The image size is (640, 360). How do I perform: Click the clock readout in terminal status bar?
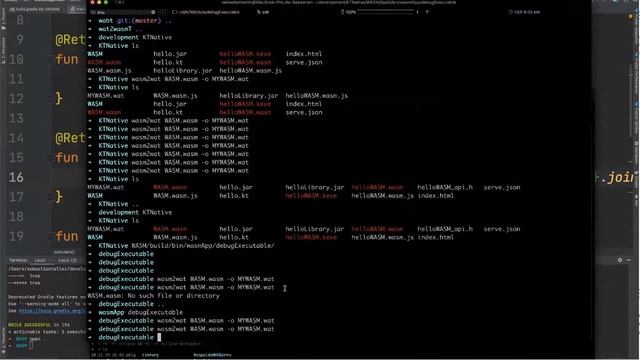524,12
